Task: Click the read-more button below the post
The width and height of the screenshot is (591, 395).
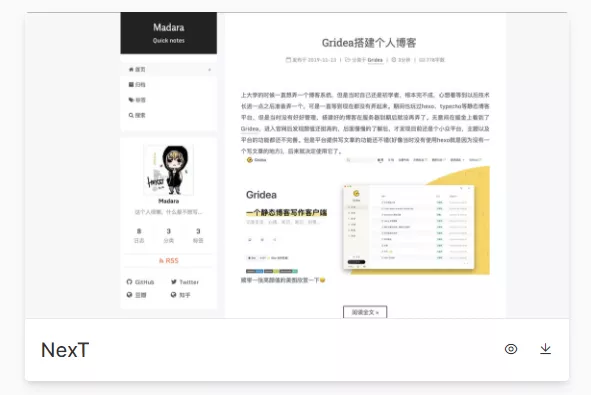Action: [x=365, y=312]
